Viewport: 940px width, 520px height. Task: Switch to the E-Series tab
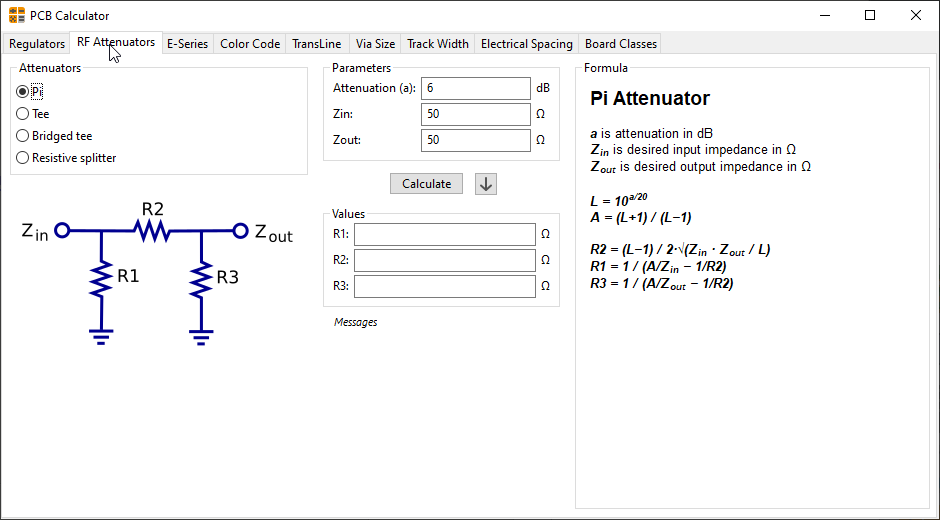click(187, 44)
